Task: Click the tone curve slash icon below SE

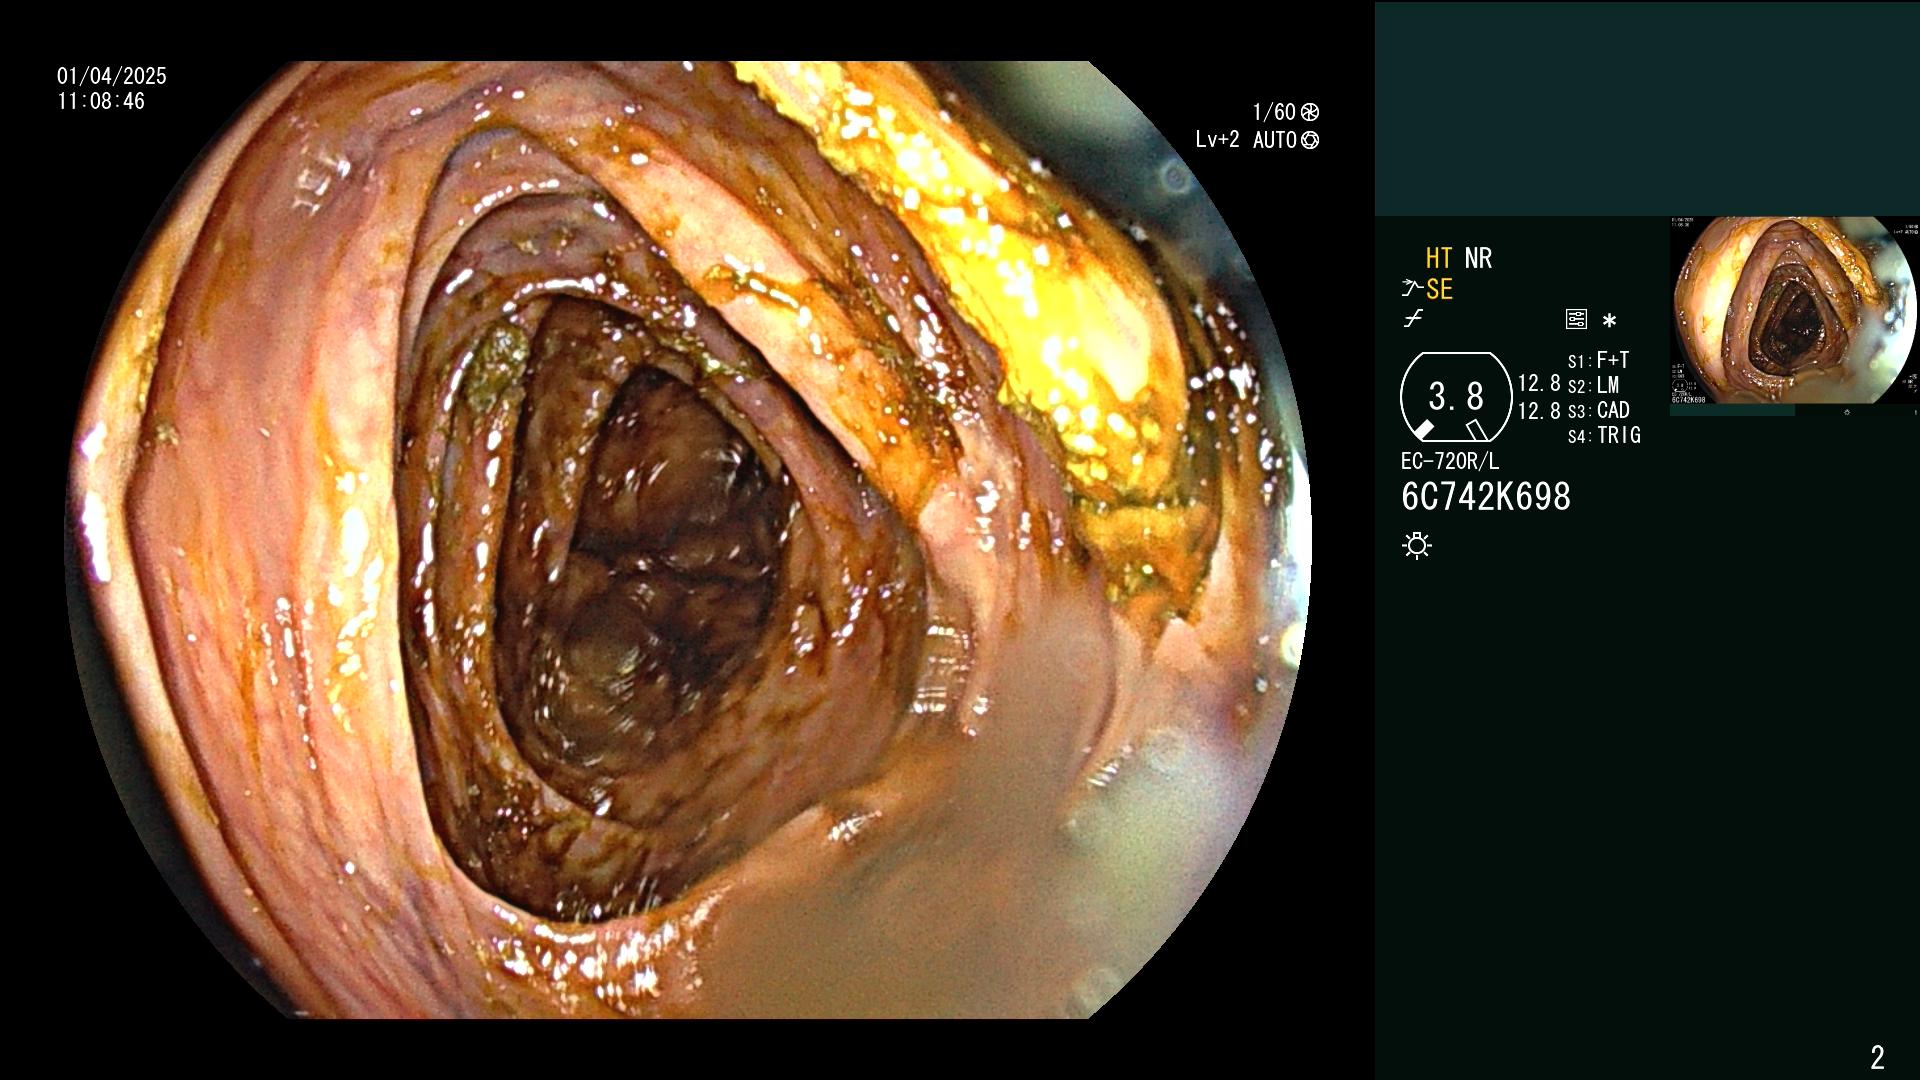Action: 1413,319
